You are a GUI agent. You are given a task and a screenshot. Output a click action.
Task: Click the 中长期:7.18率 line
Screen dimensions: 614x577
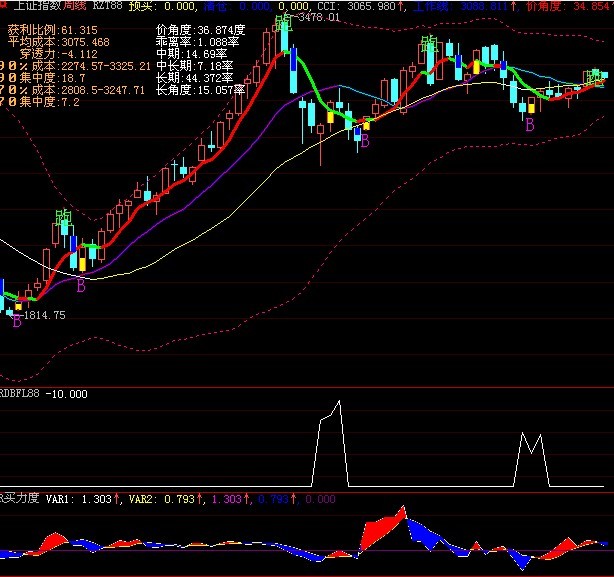[x=195, y=66]
